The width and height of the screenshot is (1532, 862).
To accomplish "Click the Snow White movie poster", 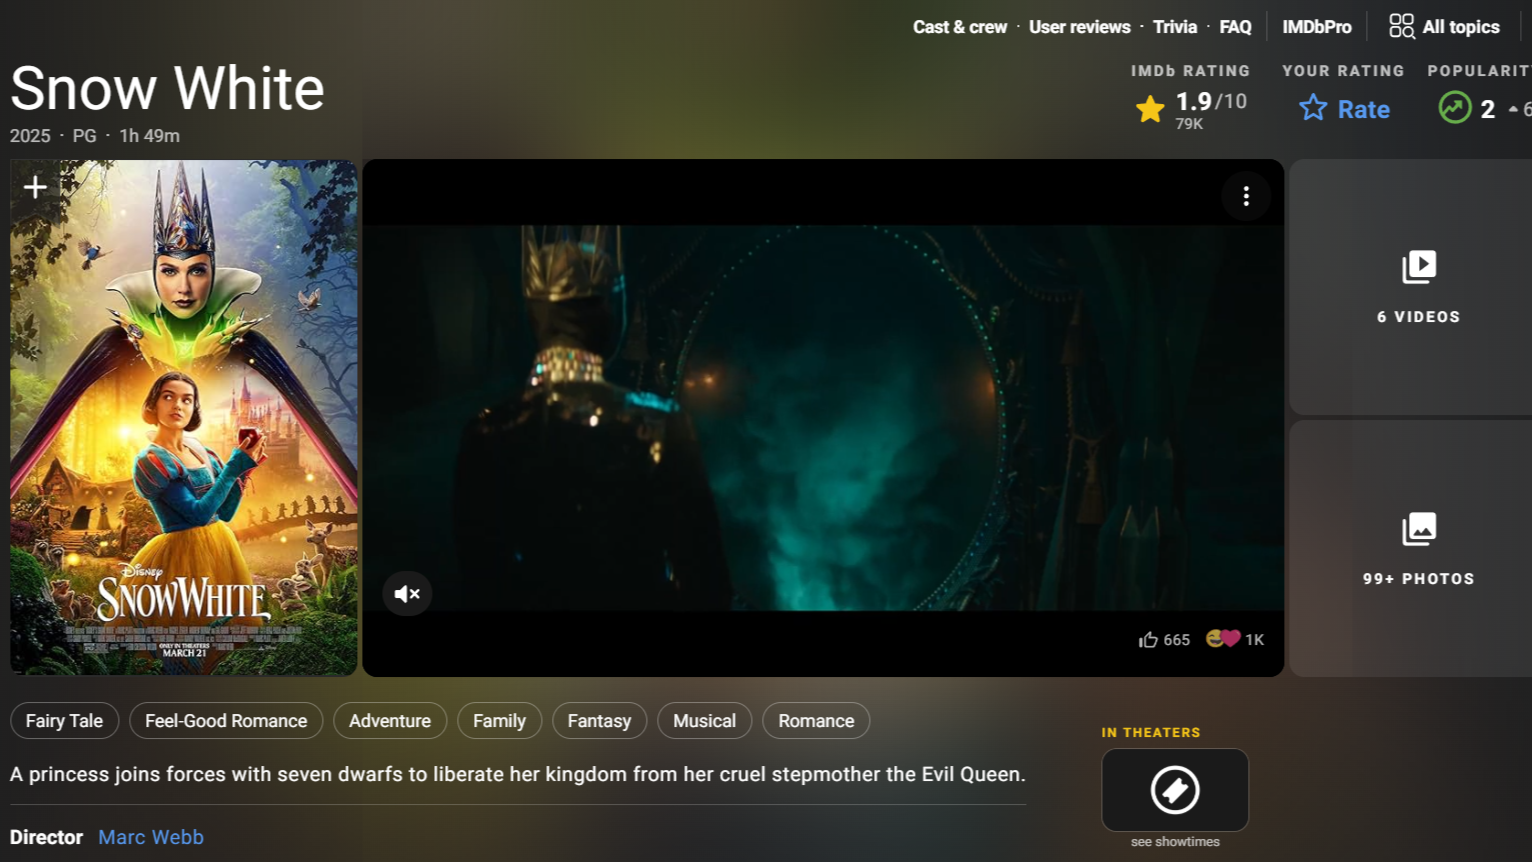I will pyautogui.click(x=184, y=418).
